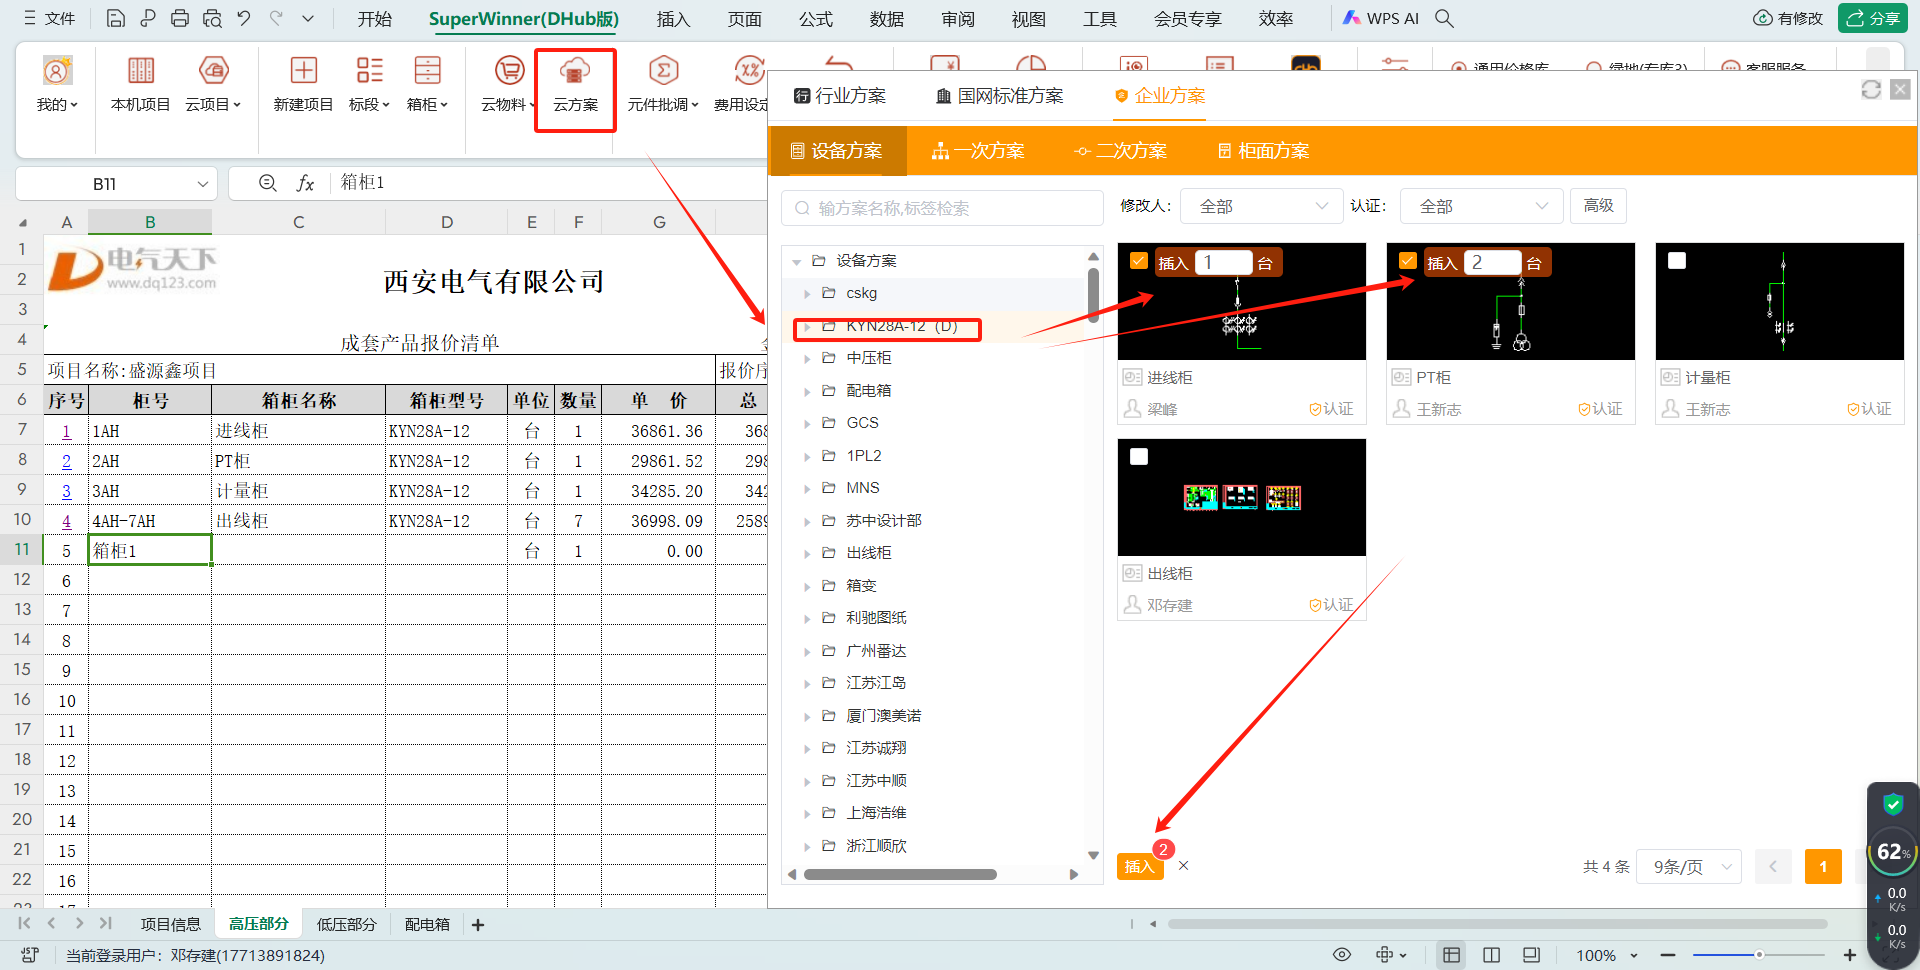Open the 修改人 dropdown
1920x970 pixels.
pos(1262,206)
